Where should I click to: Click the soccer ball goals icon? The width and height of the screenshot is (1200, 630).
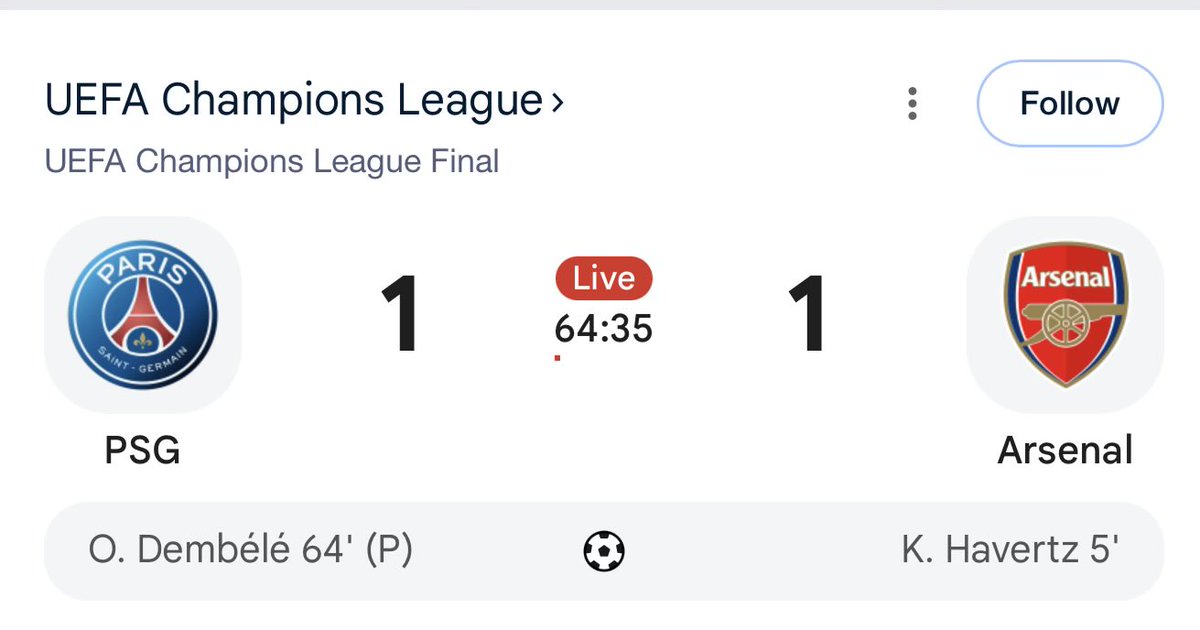pos(604,550)
